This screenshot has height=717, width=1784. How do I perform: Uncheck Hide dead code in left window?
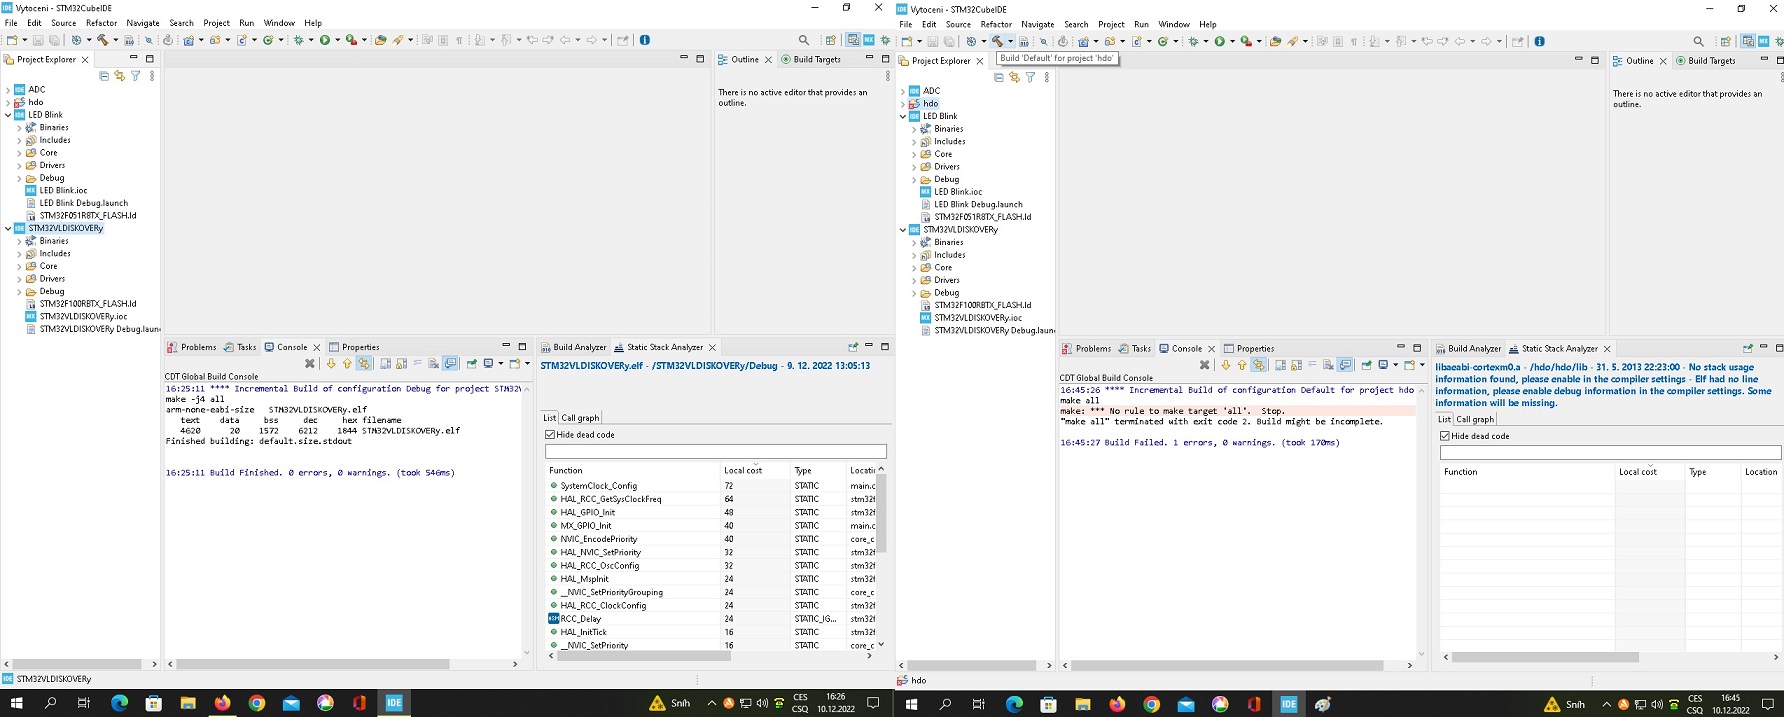coord(550,435)
